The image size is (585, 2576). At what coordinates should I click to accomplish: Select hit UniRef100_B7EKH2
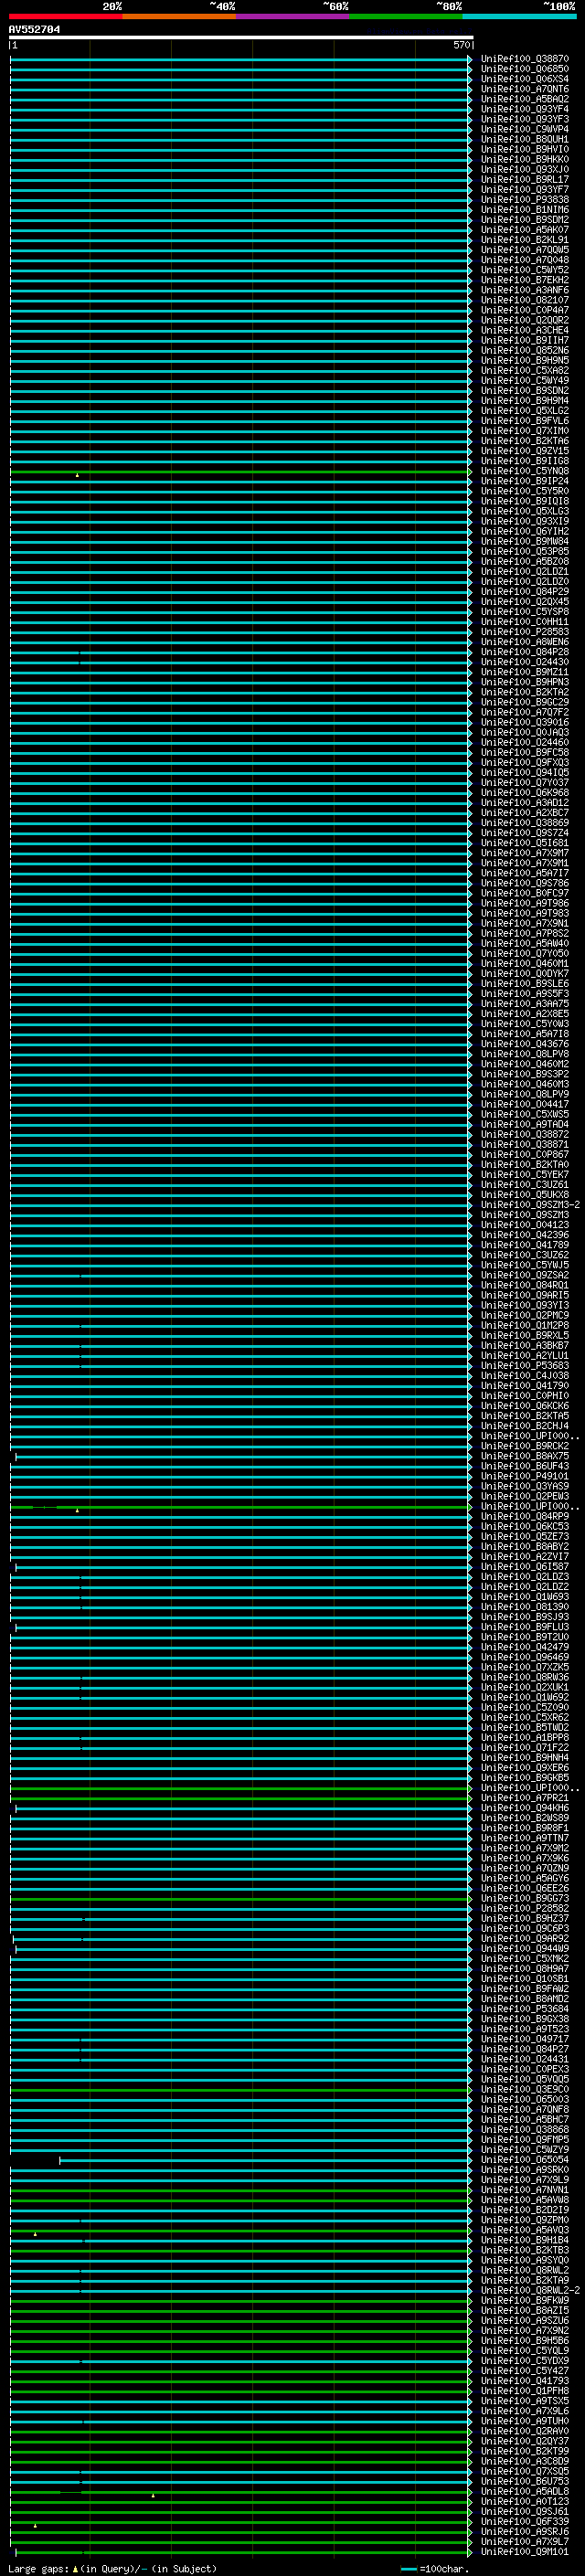coord(525,280)
